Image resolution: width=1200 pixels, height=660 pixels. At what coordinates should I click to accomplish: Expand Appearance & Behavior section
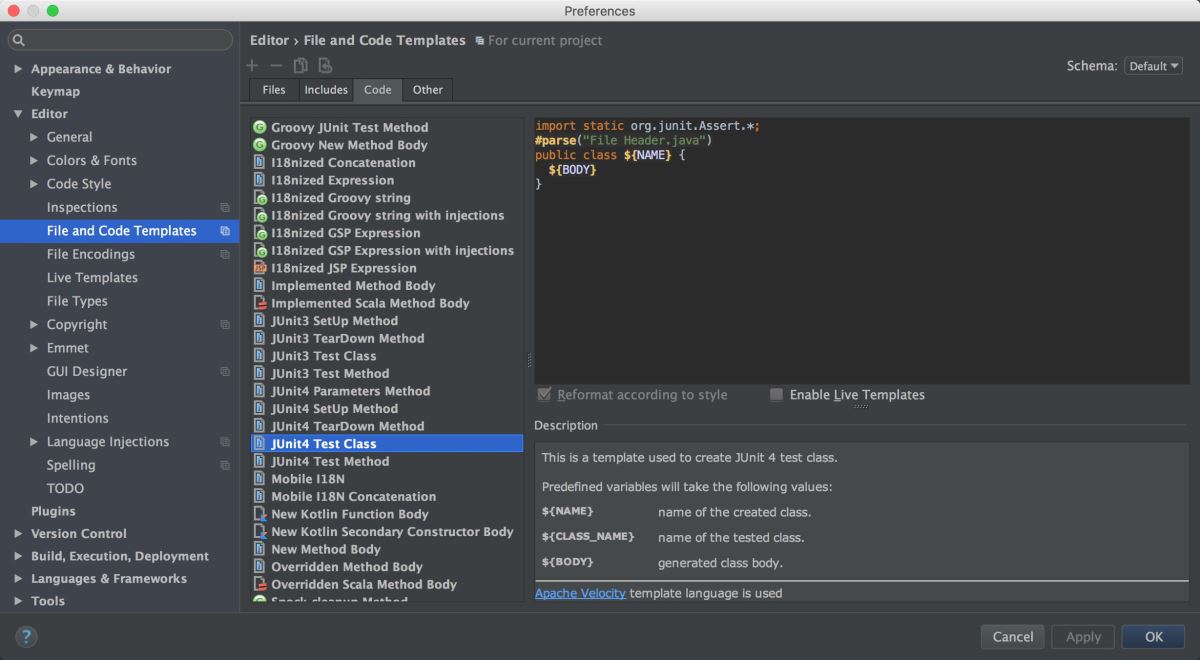[x=18, y=69]
